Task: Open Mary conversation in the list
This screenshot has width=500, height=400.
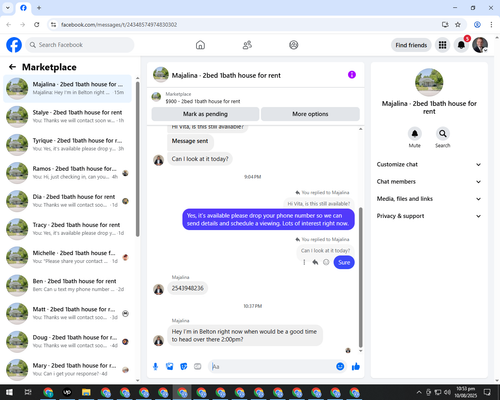Action: [x=67, y=370]
